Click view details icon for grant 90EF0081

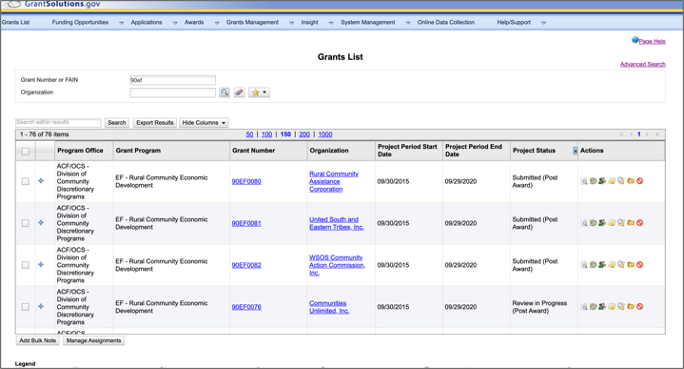coord(584,223)
